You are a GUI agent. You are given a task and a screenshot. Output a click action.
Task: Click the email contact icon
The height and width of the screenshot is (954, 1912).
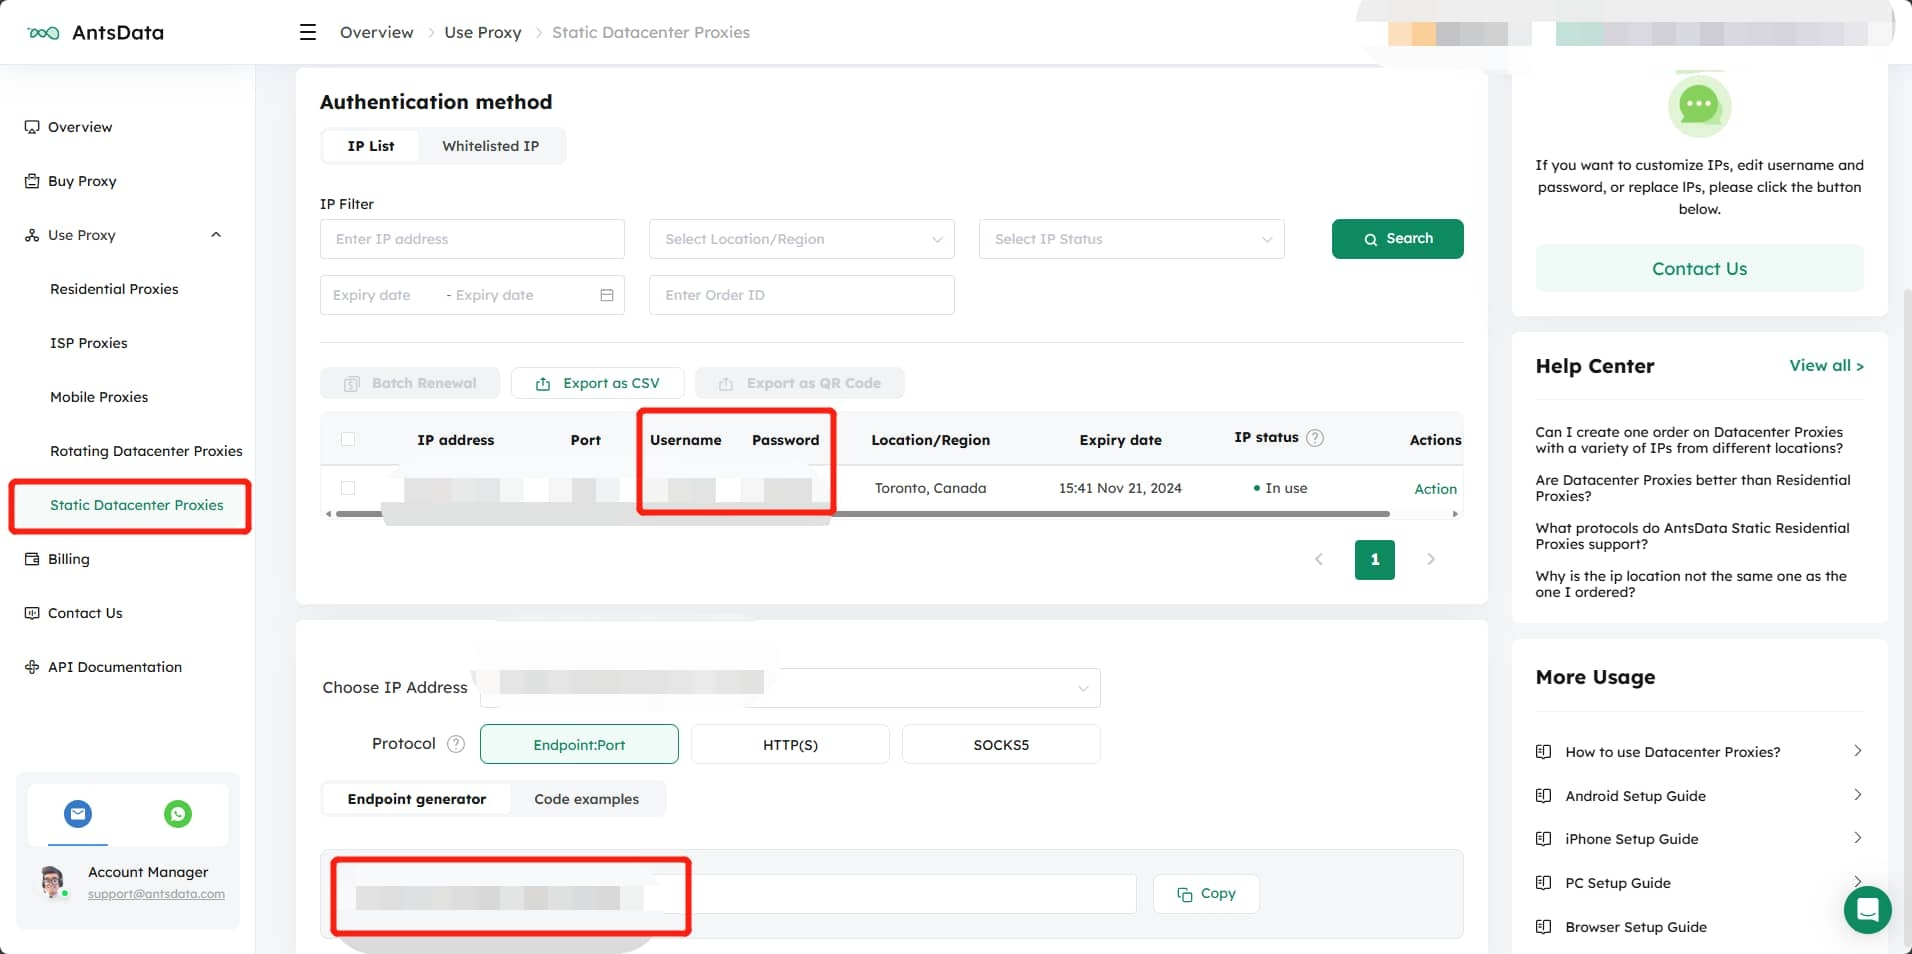[x=78, y=814]
